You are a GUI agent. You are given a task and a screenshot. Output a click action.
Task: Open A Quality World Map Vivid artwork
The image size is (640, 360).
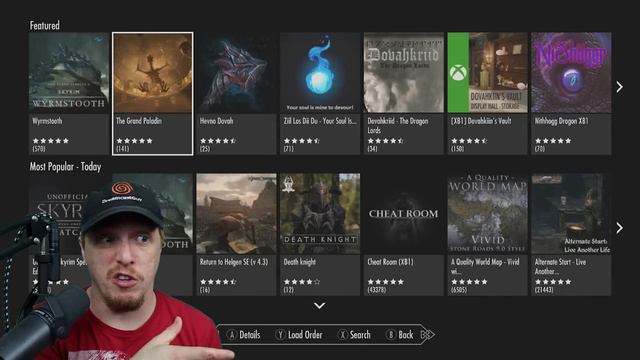click(x=487, y=213)
